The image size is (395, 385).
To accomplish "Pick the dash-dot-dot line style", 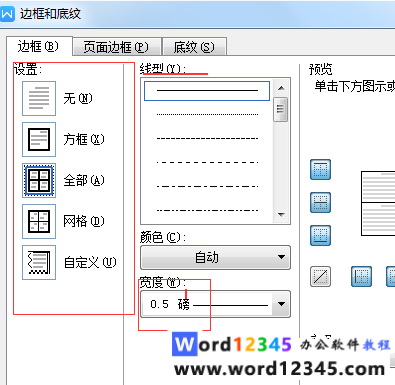I will (207, 210).
